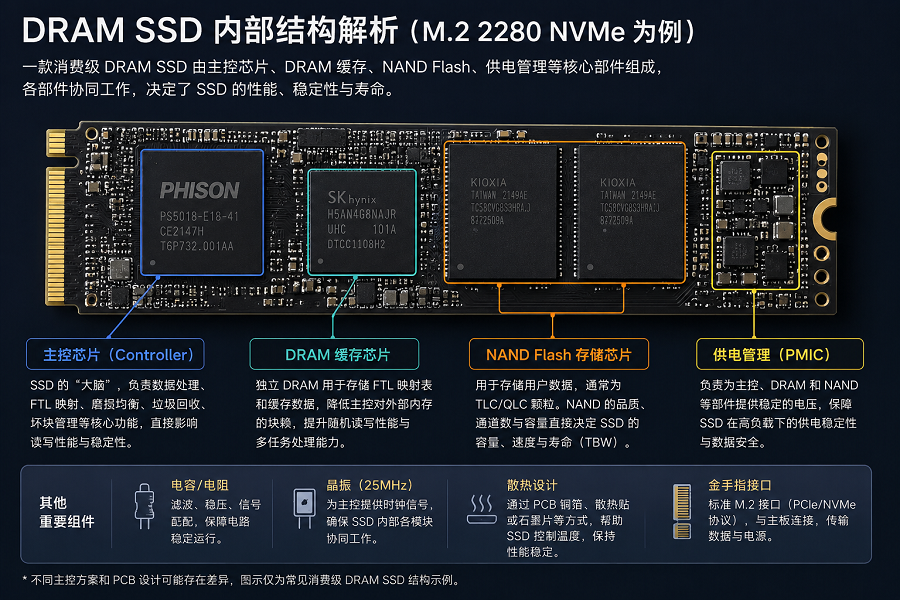This screenshot has width=900, height=600.
Task: Click the description starting "独立 DRAM 用于存储"
Action: click(344, 413)
